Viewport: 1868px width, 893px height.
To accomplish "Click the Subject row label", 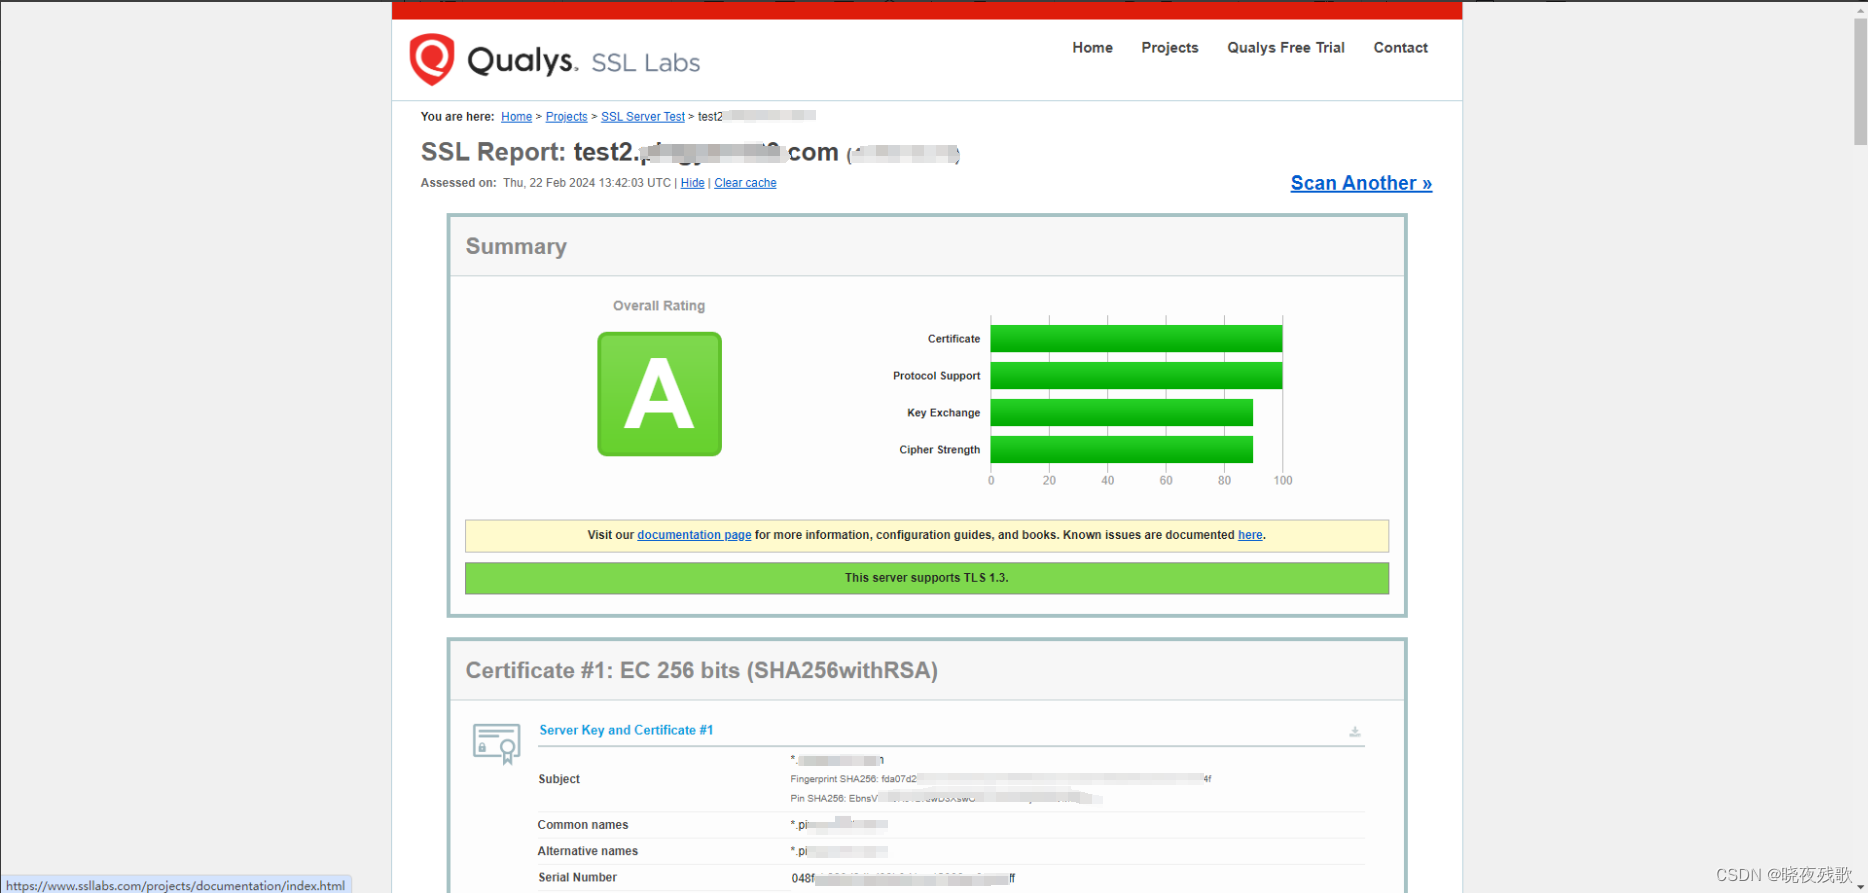I will click(x=559, y=779).
